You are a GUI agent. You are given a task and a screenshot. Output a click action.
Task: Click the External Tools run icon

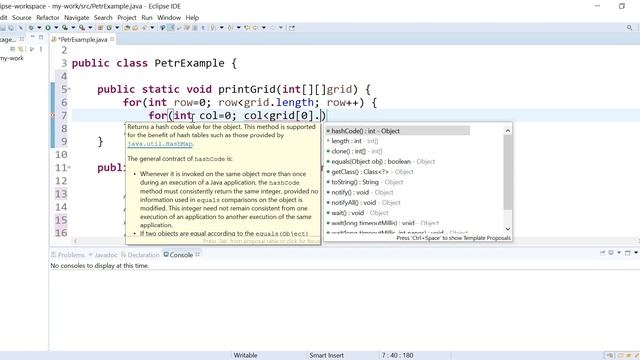tap(82, 28)
